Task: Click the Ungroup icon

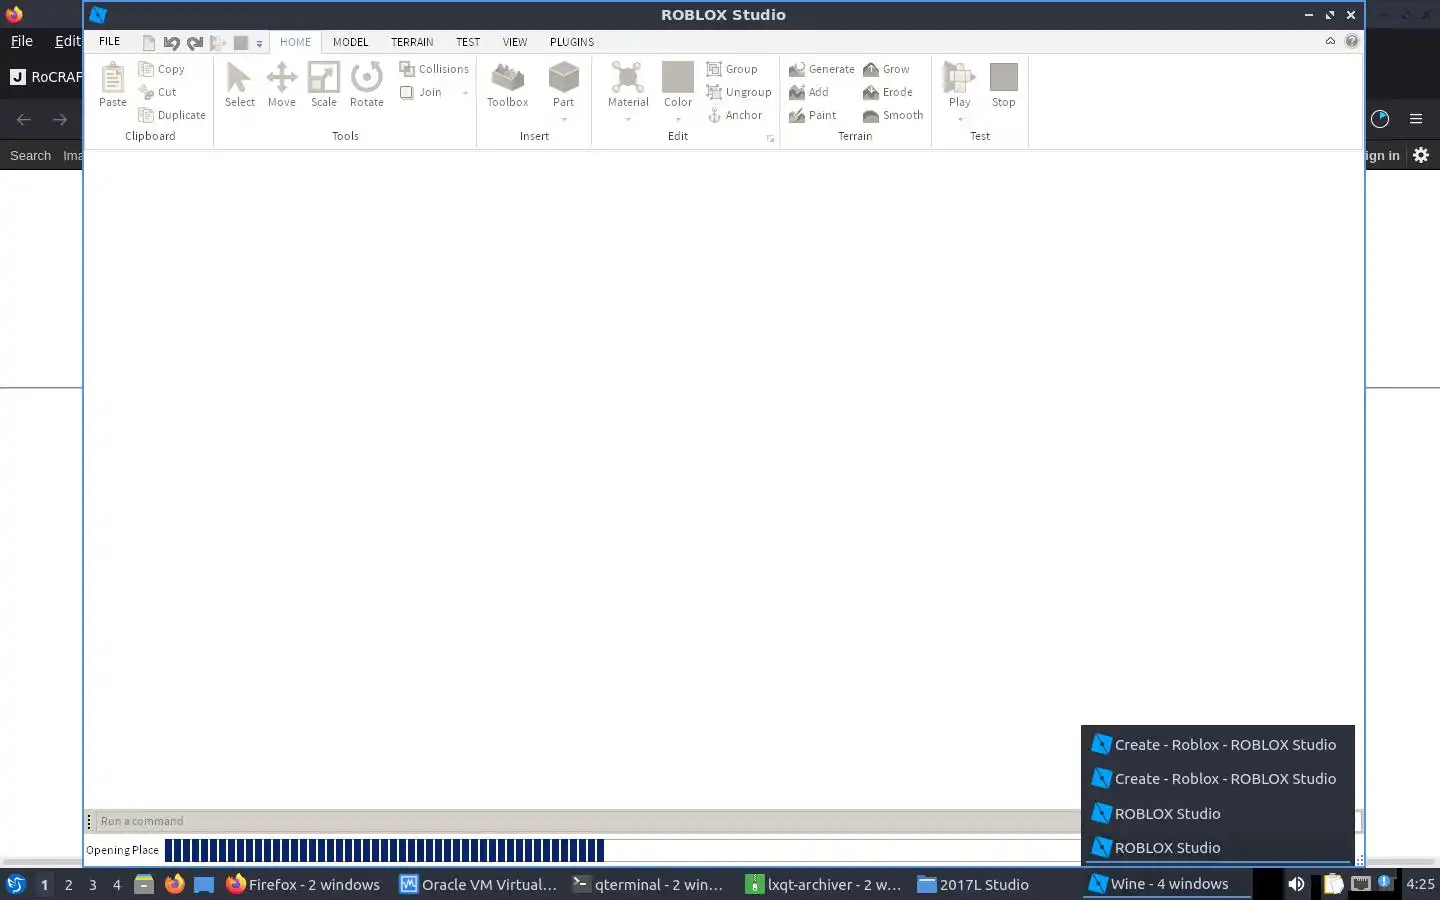Action: pos(714,92)
